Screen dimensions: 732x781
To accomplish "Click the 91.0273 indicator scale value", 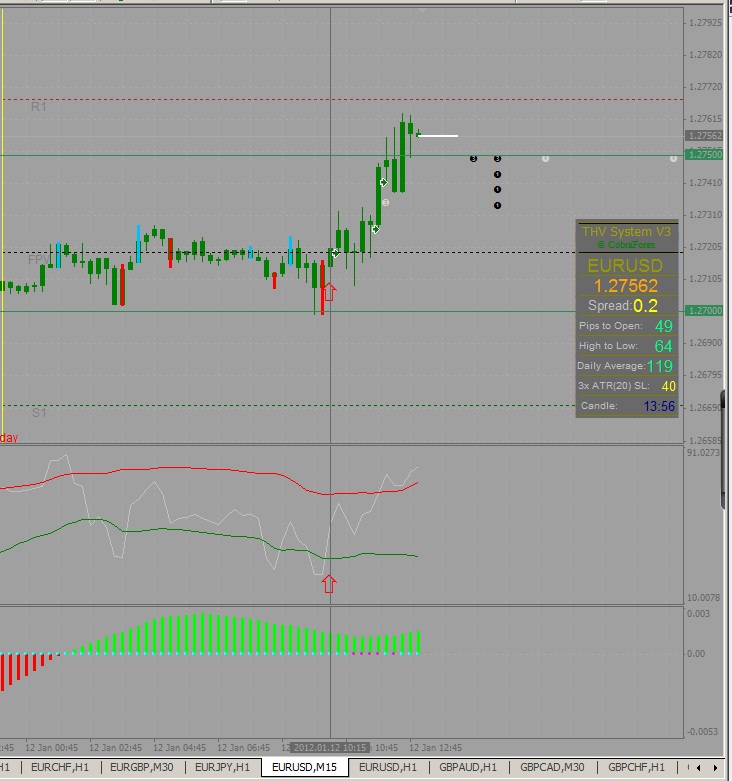I will (x=703, y=453).
